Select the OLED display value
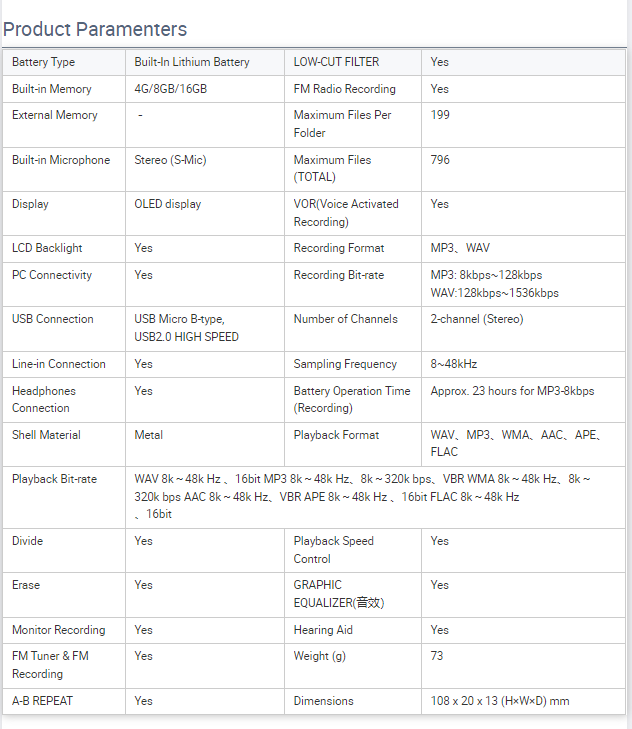The height and width of the screenshot is (729, 632). pos(168,204)
